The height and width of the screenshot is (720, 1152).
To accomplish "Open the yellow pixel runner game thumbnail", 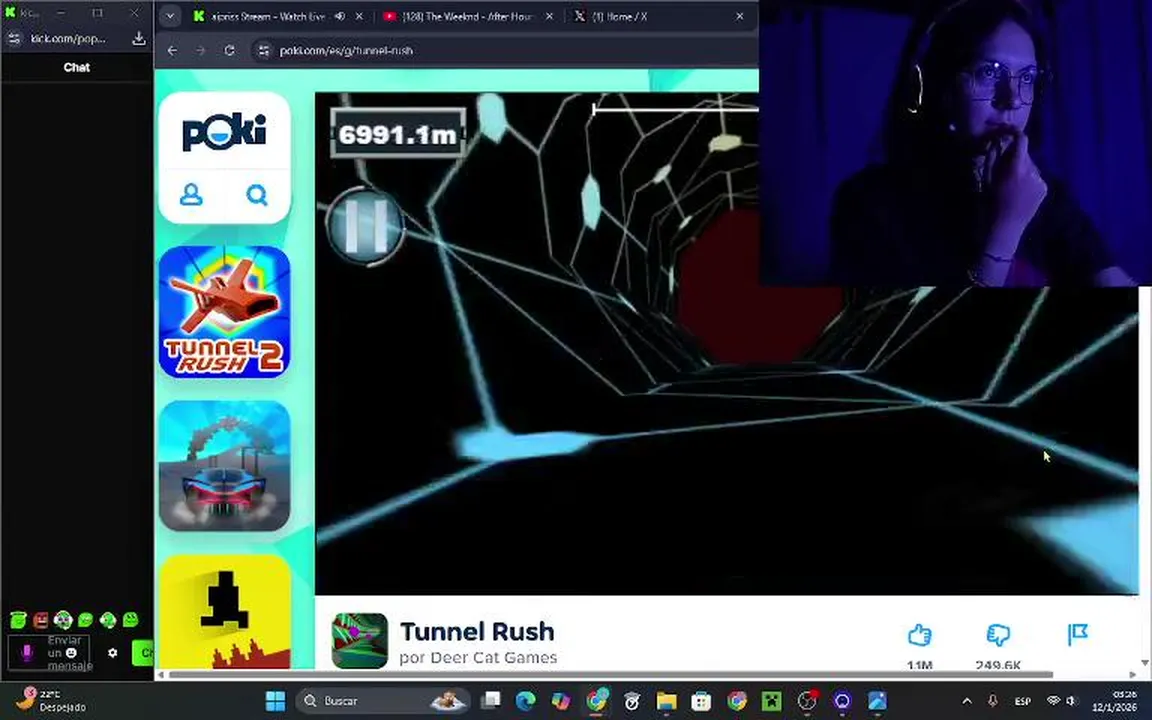I will click(224, 611).
